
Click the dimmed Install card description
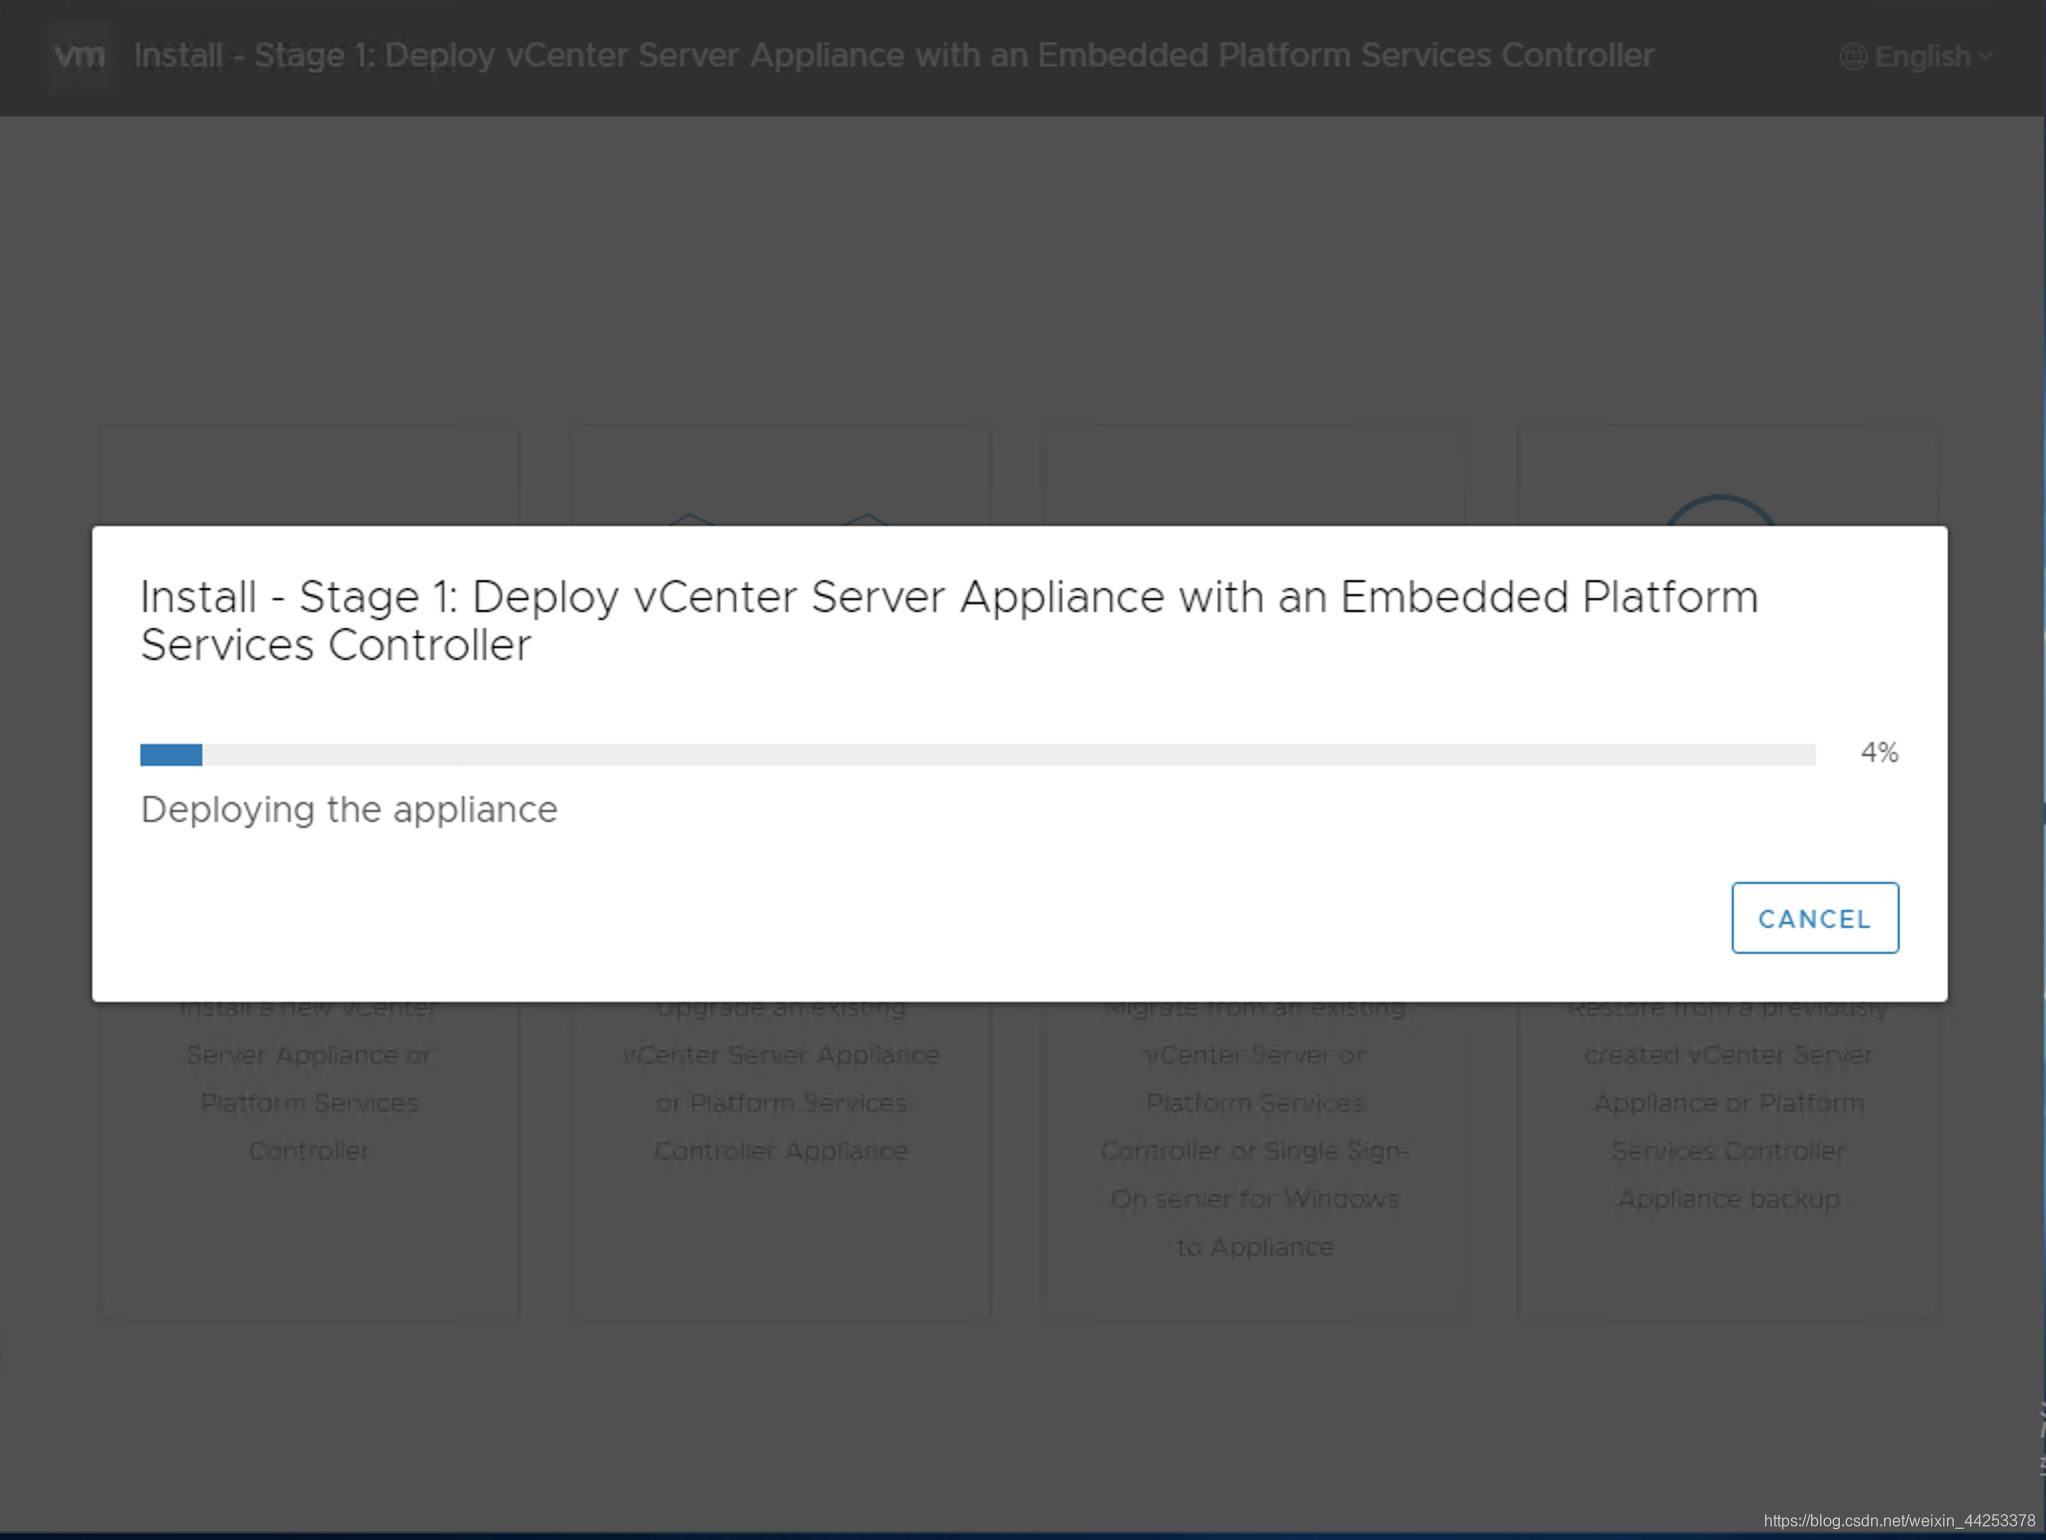coord(309,1080)
